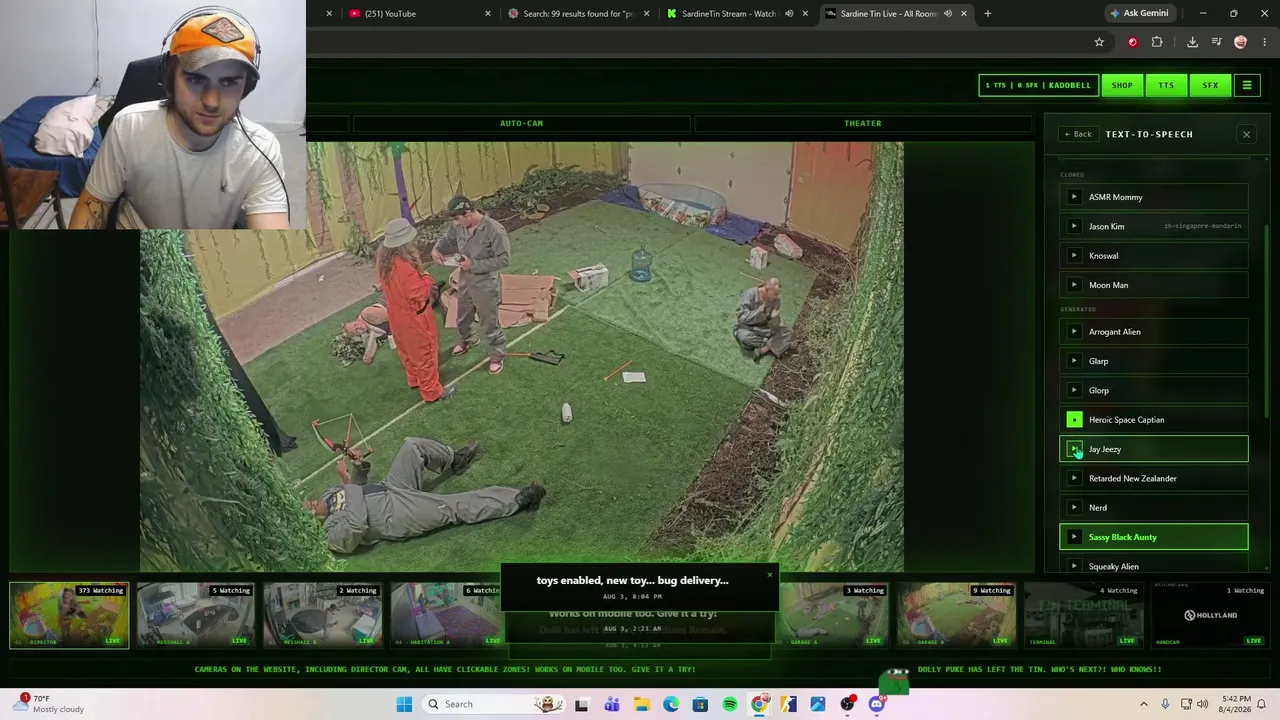Open the volume system tray icon

(x=1202, y=704)
